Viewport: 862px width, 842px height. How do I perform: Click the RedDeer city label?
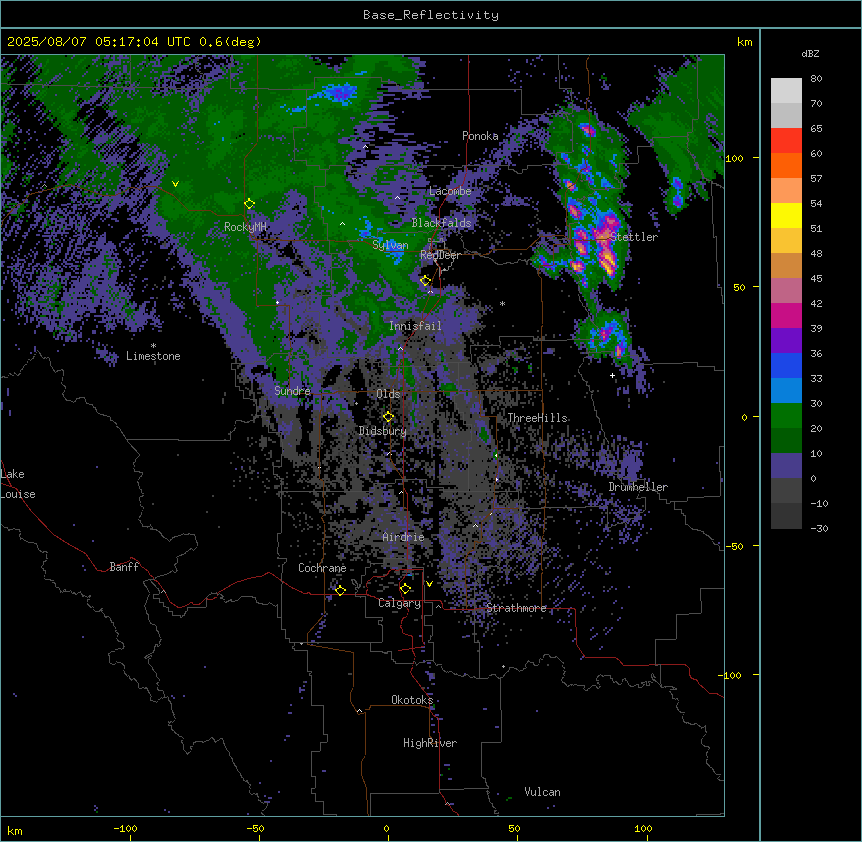point(440,255)
